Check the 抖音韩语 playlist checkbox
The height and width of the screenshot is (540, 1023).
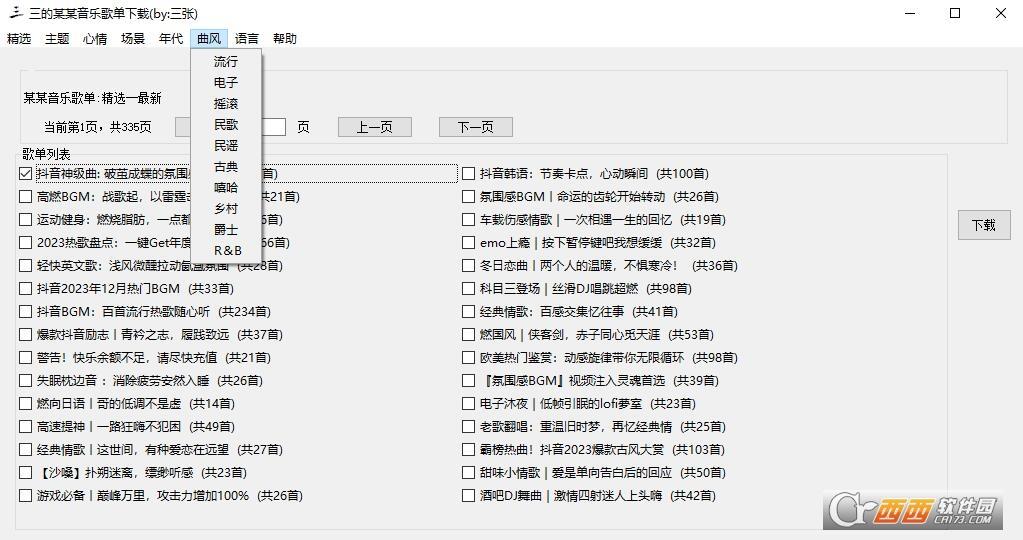click(x=468, y=174)
